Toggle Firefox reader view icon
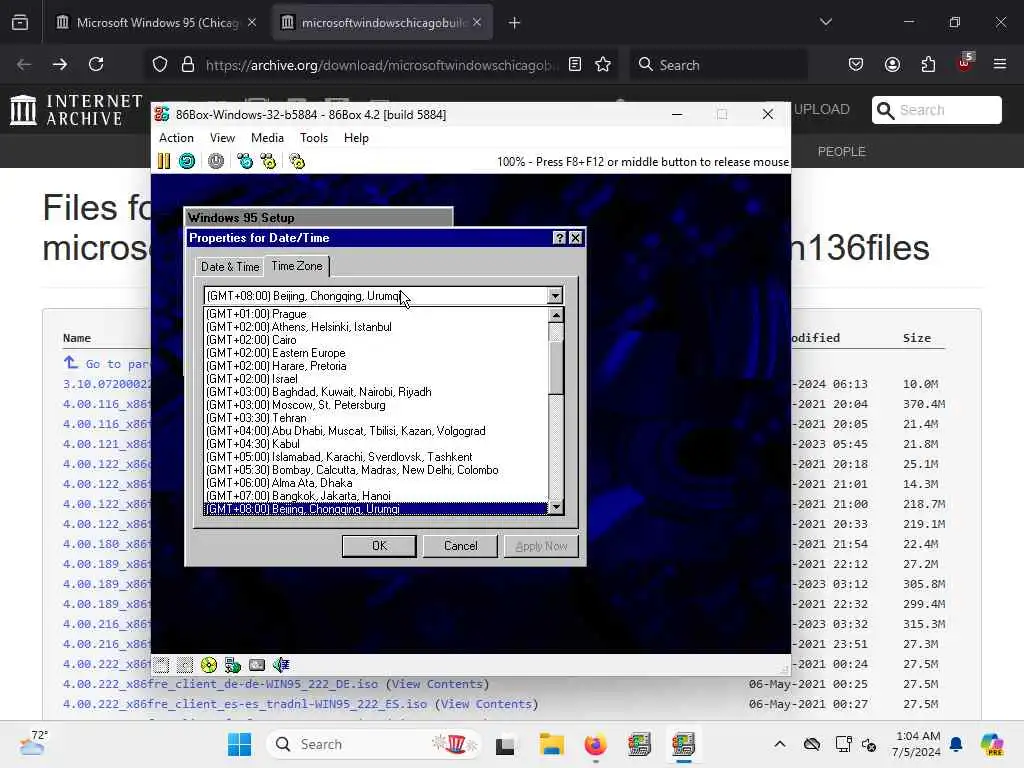 575,65
